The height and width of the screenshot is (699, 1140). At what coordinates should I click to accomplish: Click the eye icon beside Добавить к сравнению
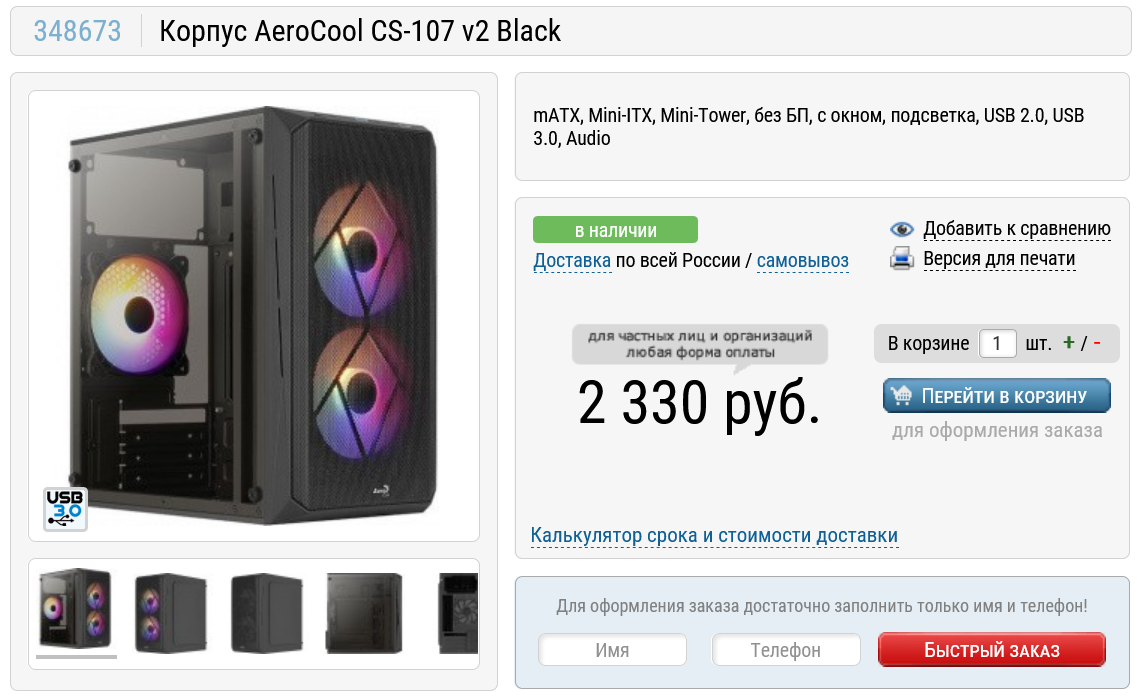pyautogui.click(x=902, y=229)
